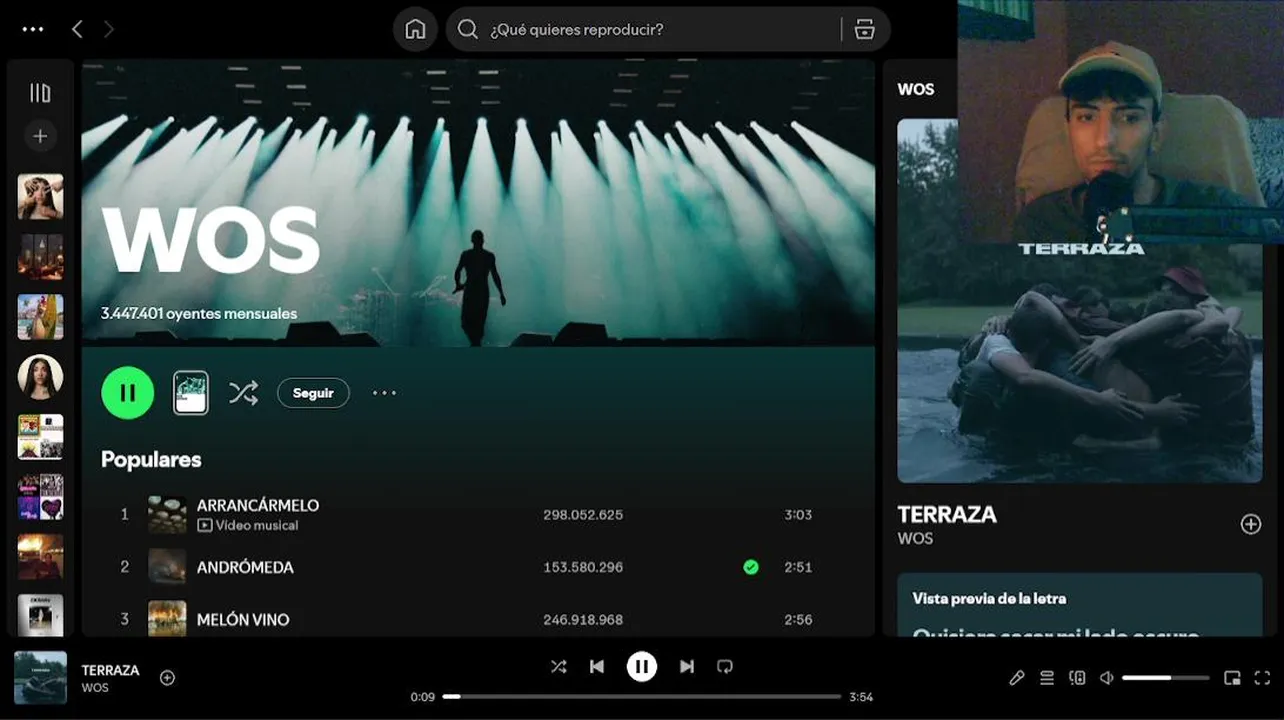Screen dimensions: 1284x720
Task: Click the green saved checkmark on ANDRÓMEDA
Action: pos(751,567)
